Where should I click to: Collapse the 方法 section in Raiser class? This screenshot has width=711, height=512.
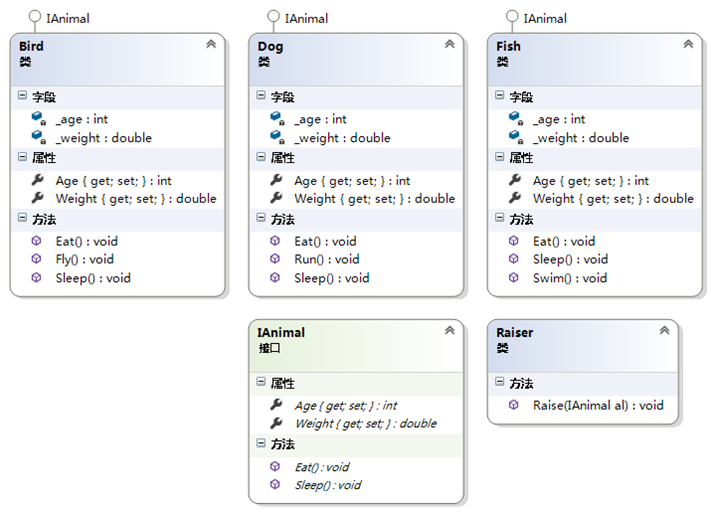point(499,381)
